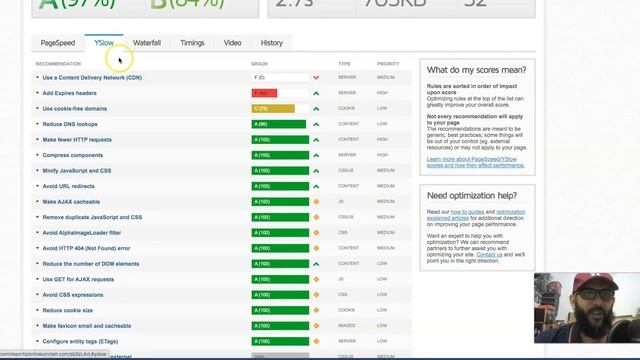Expand 'Use cookie-free domains' row arrow
This screenshot has width=640, height=360.
(37, 109)
